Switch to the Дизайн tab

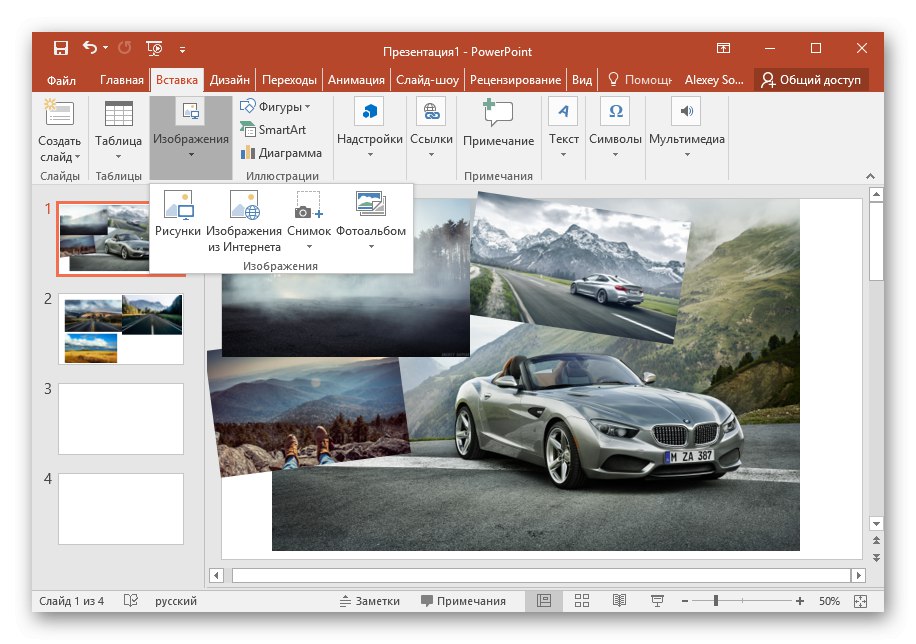click(230, 80)
